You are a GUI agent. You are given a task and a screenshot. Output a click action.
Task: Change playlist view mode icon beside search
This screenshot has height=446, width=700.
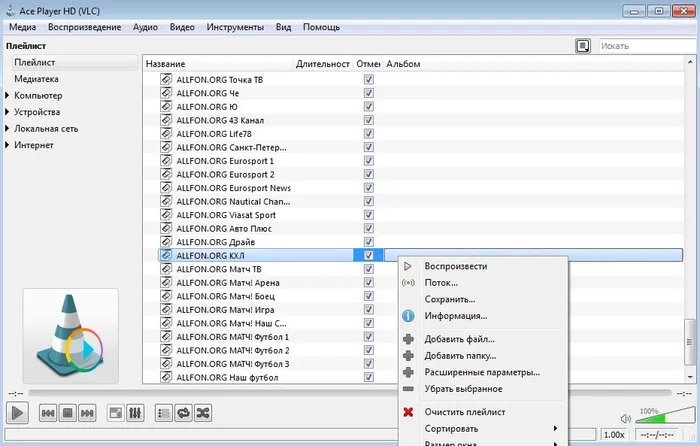pos(583,46)
